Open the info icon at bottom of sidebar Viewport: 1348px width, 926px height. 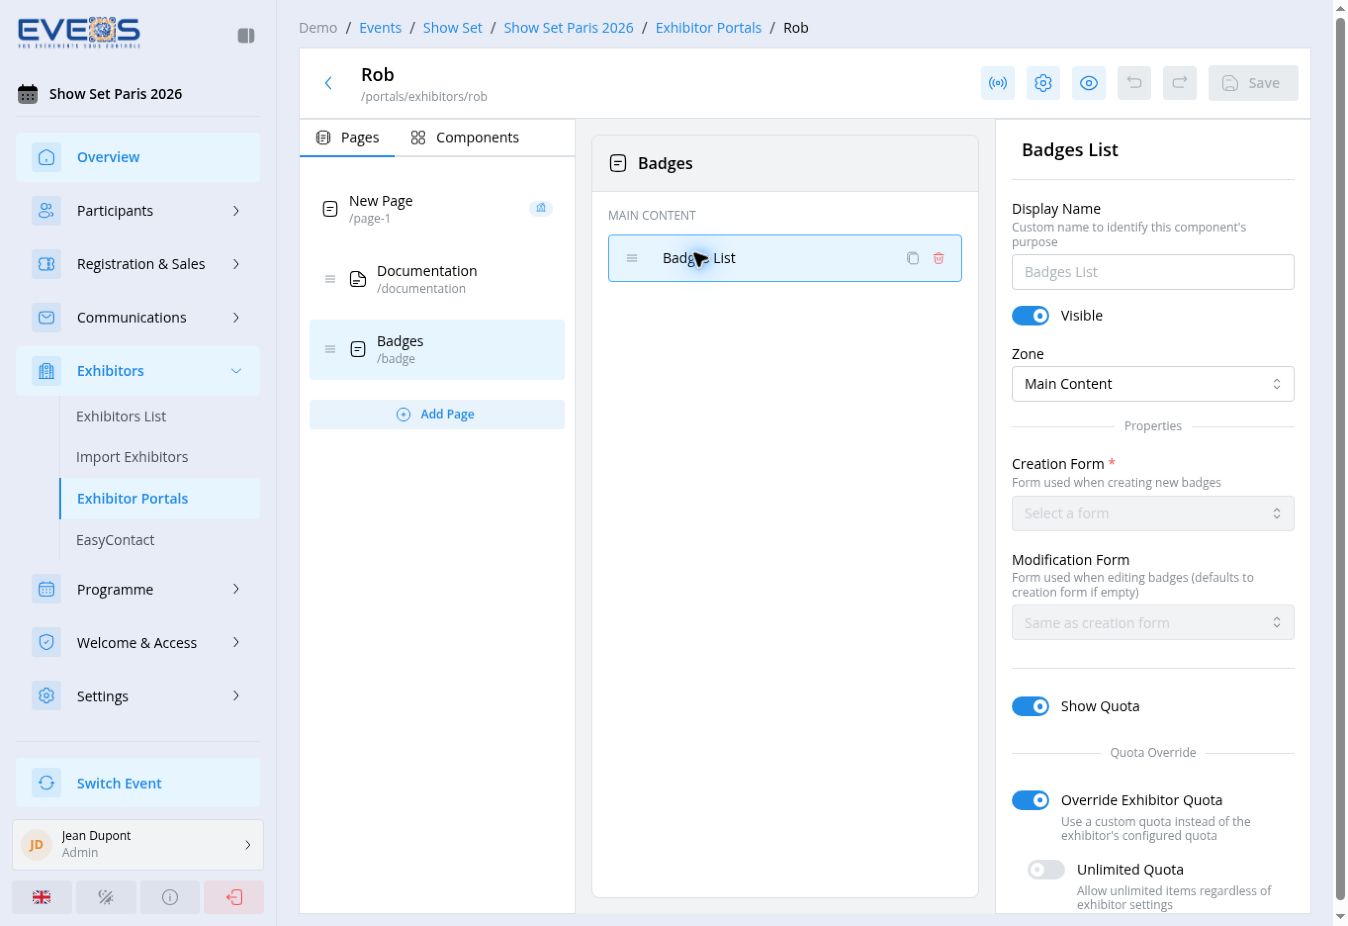(x=170, y=897)
